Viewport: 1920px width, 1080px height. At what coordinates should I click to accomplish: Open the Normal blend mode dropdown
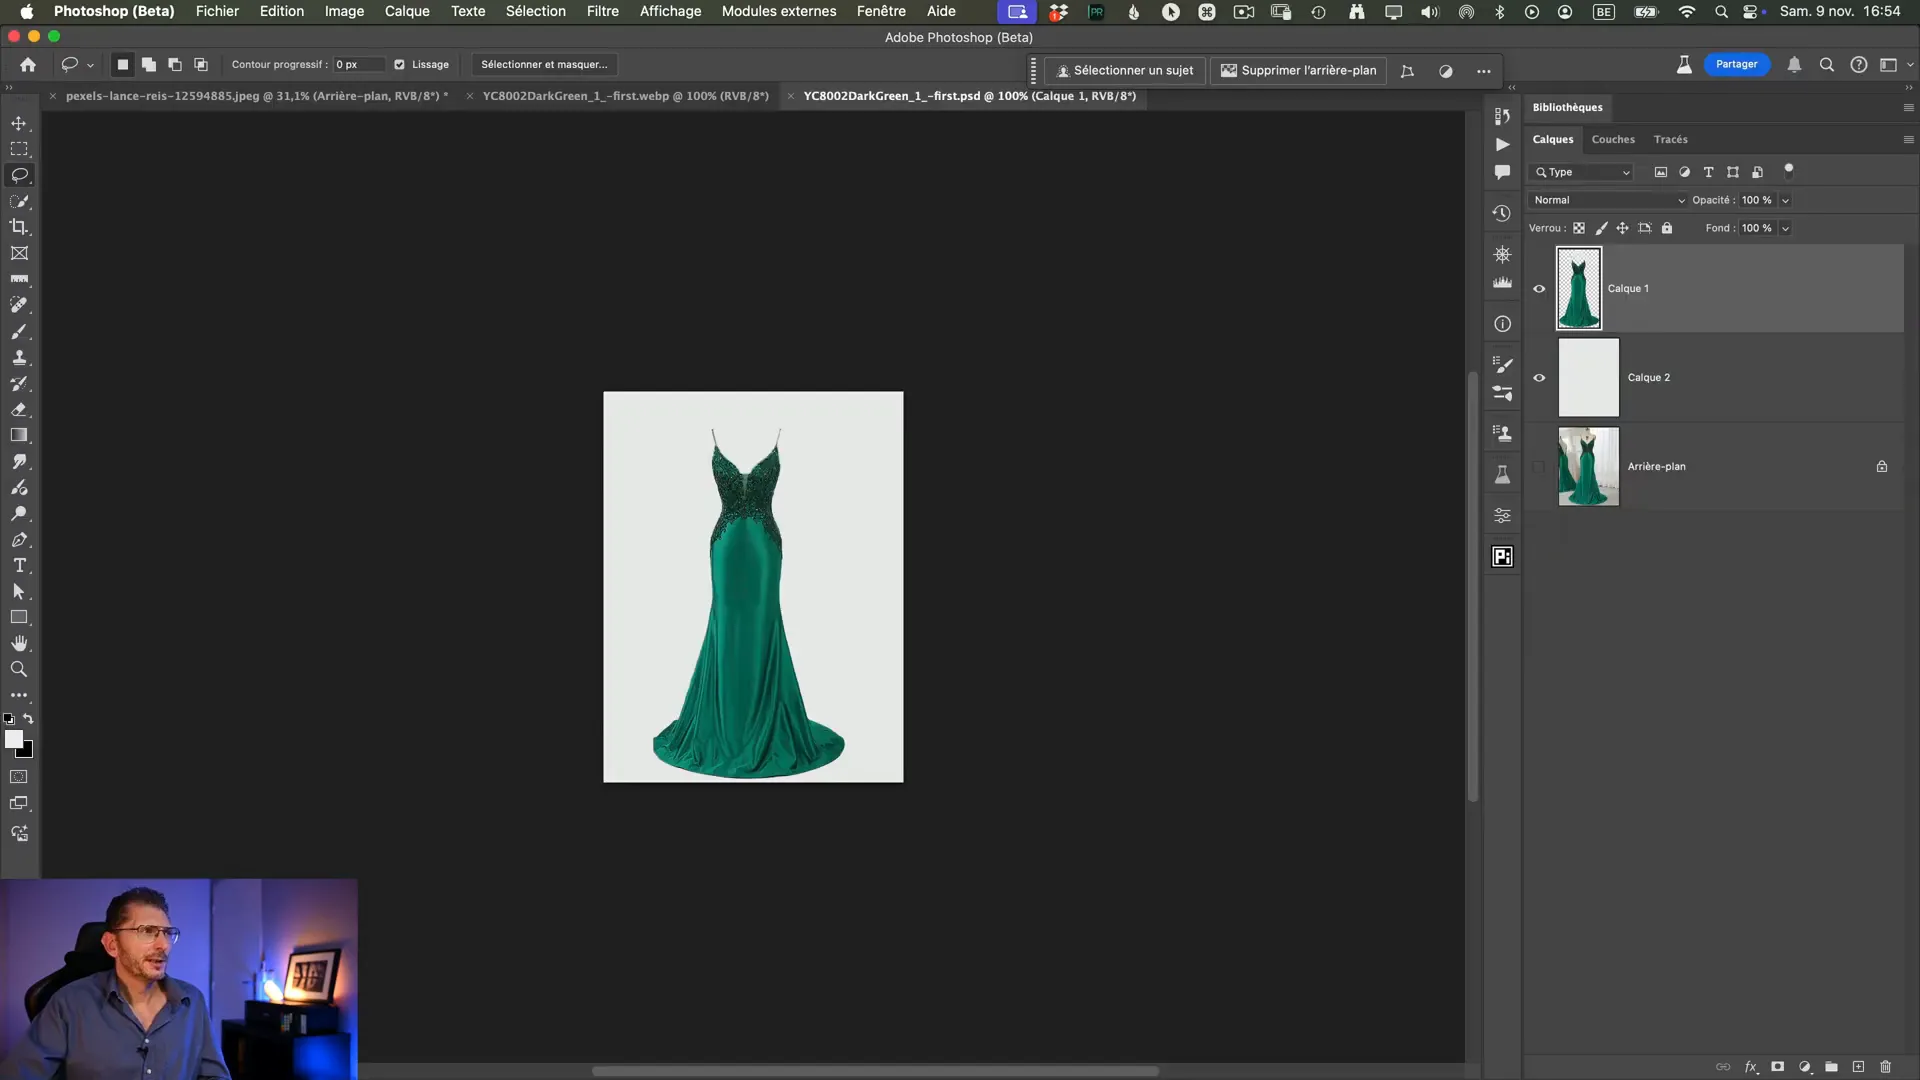point(1607,200)
